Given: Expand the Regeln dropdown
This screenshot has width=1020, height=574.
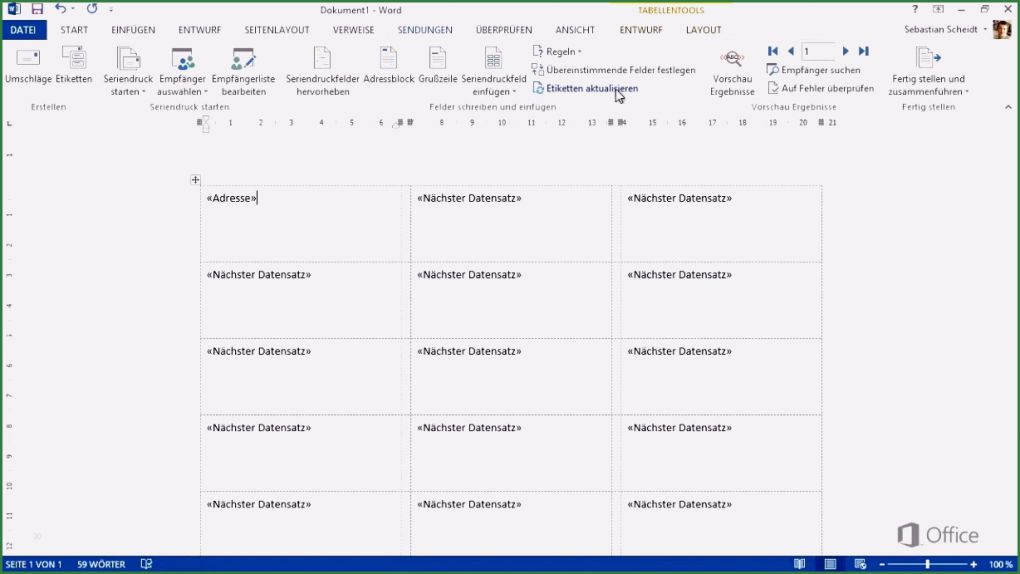Looking at the screenshot, I should pos(558,51).
